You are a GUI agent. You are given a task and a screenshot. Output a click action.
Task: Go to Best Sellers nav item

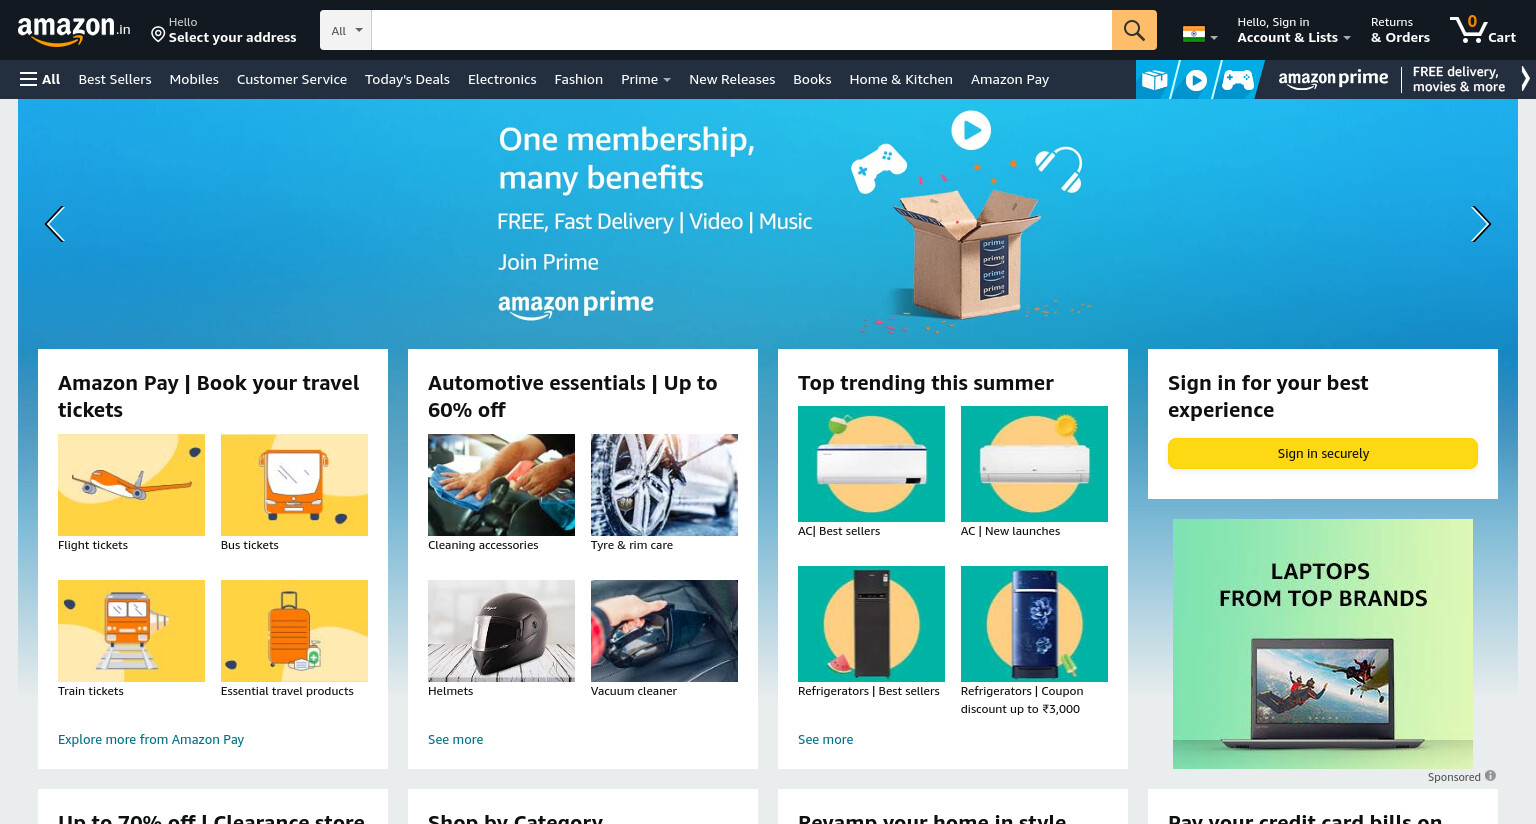click(115, 79)
